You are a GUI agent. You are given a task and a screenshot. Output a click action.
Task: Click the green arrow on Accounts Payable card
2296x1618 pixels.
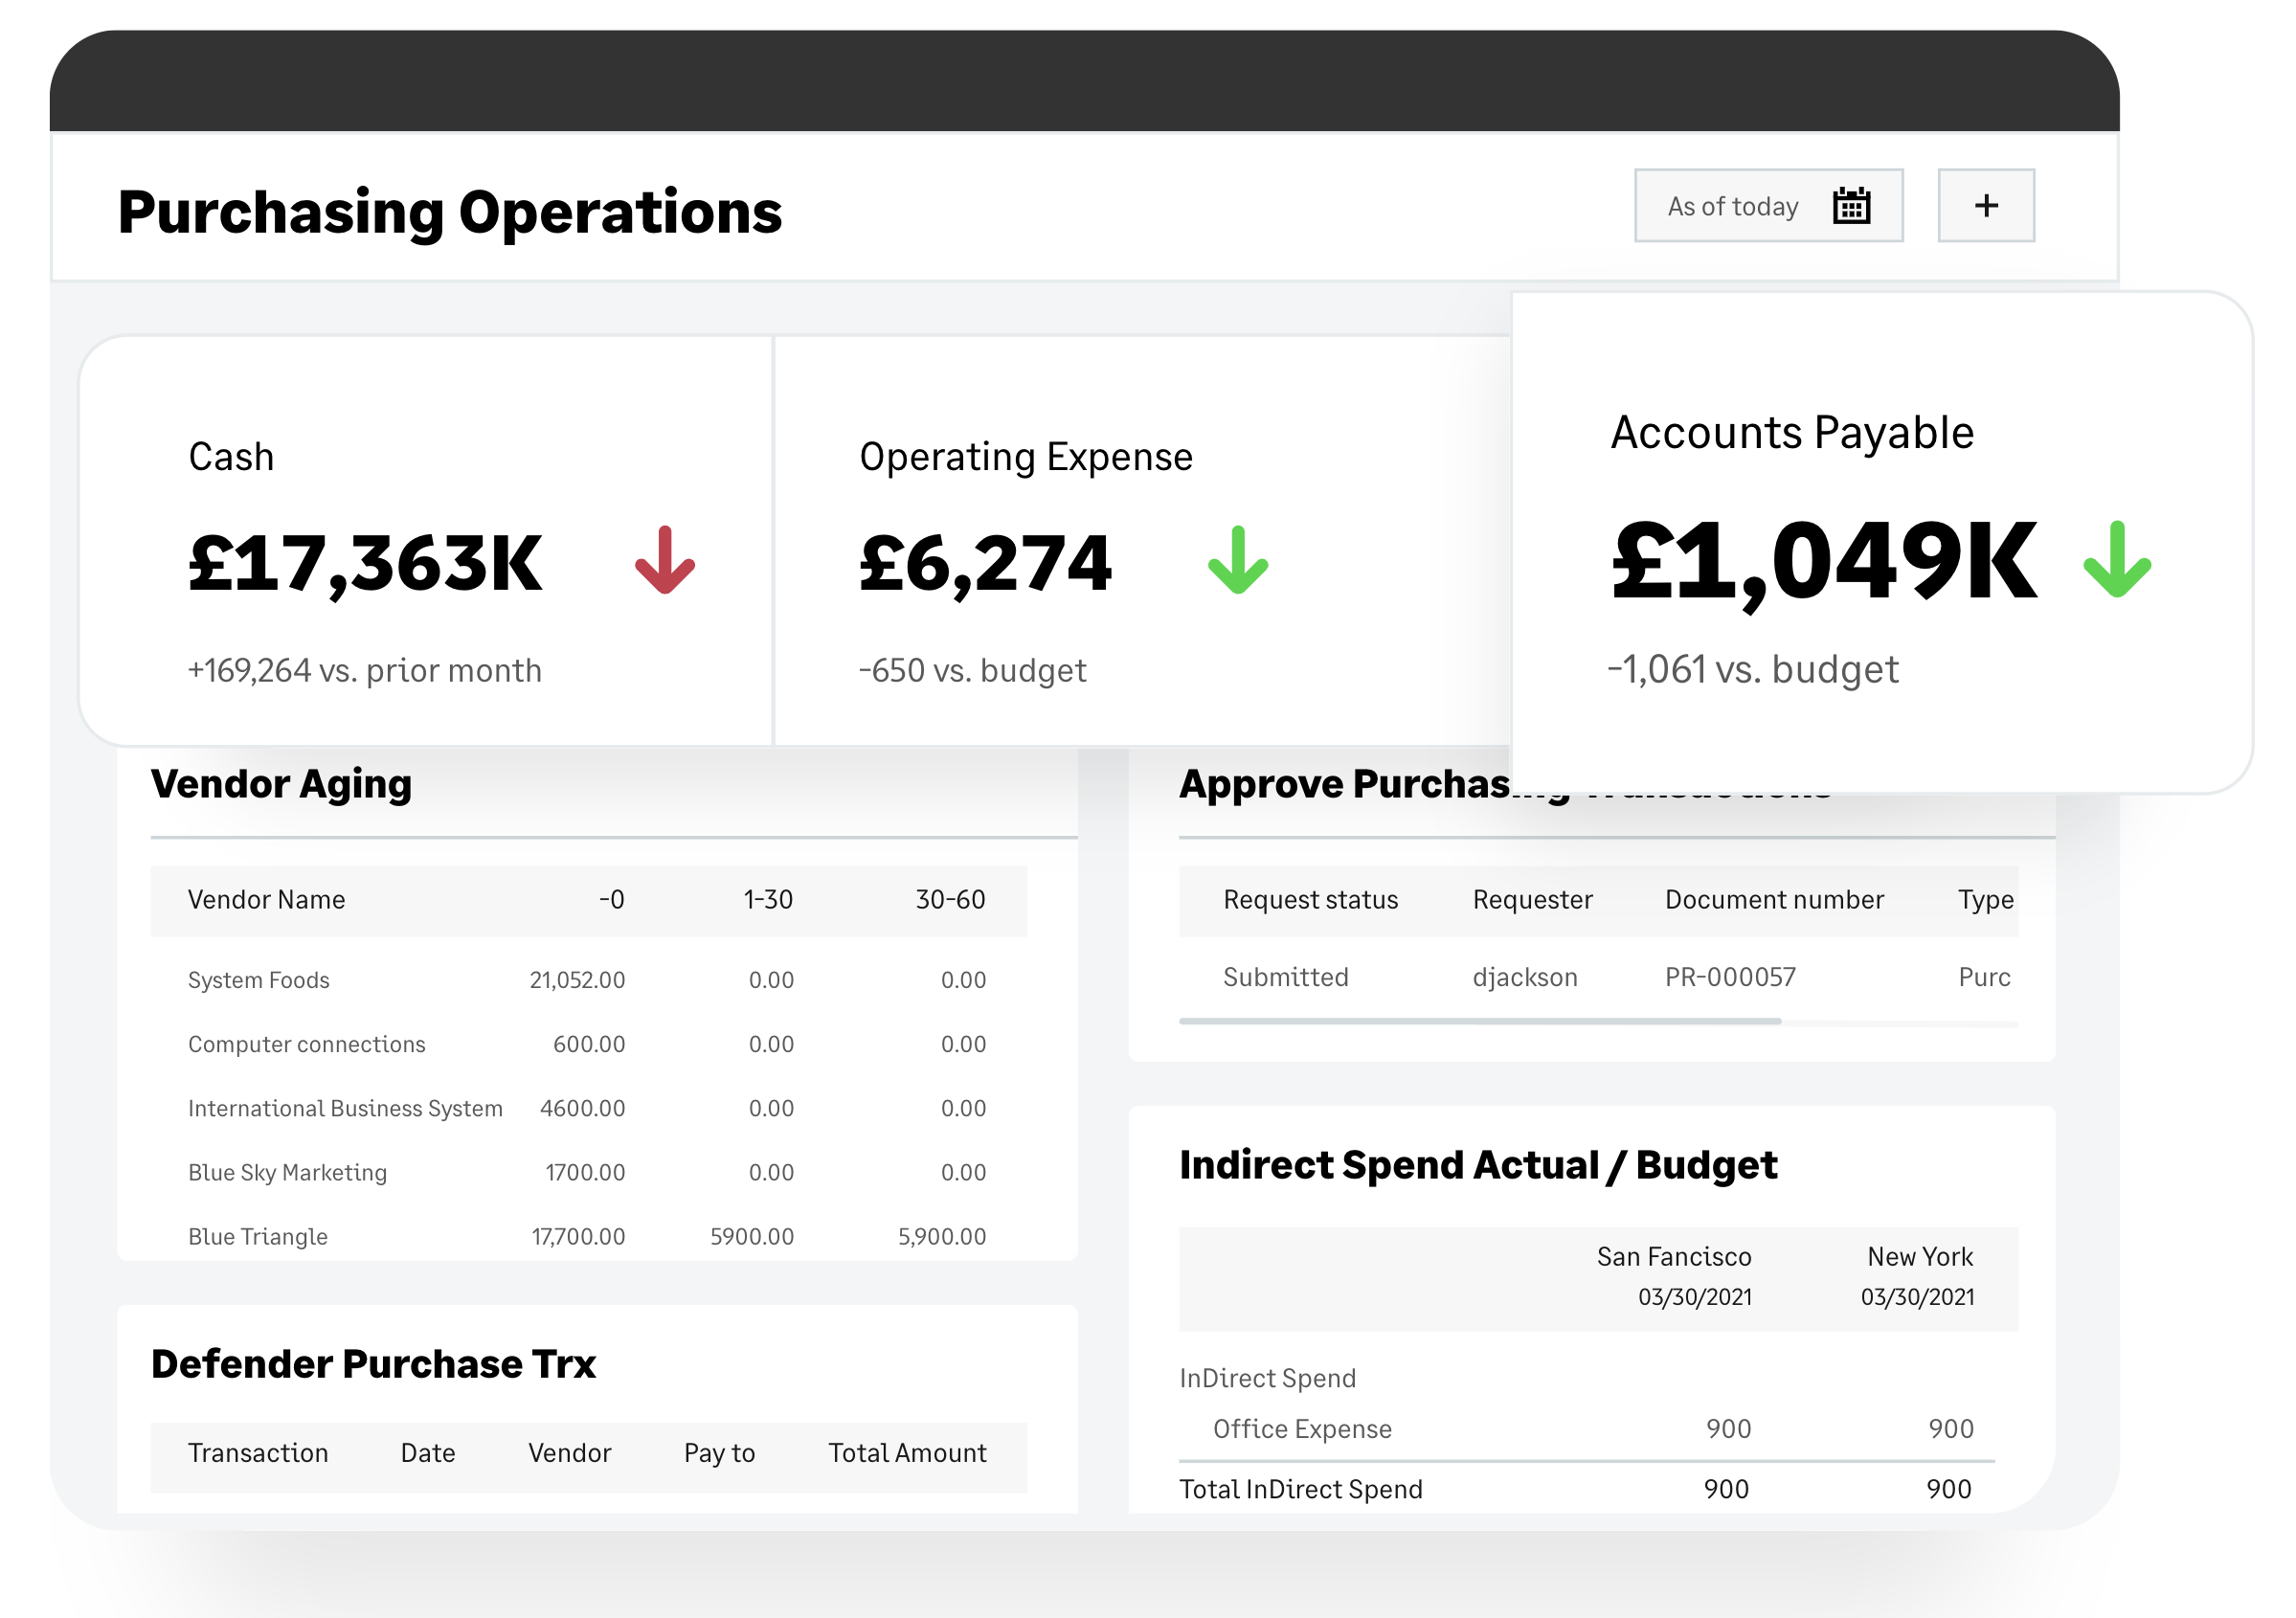(x=2117, y=559)
